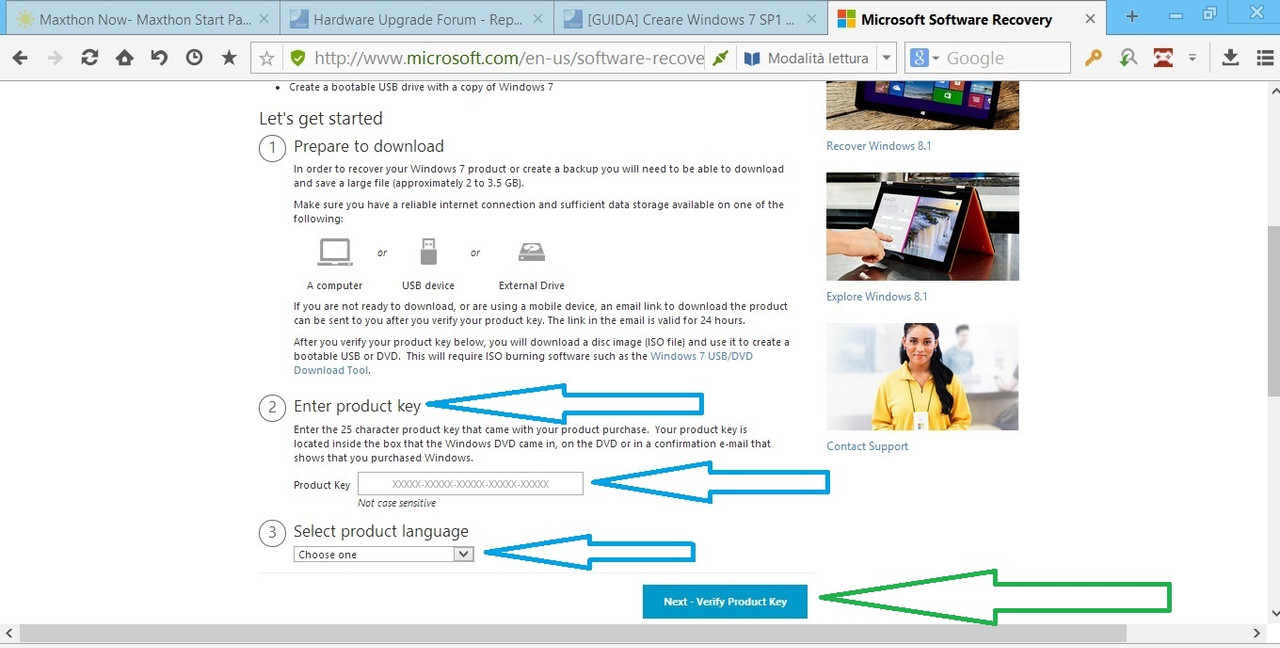Click the address bar URL

click(x=509, y=58)
